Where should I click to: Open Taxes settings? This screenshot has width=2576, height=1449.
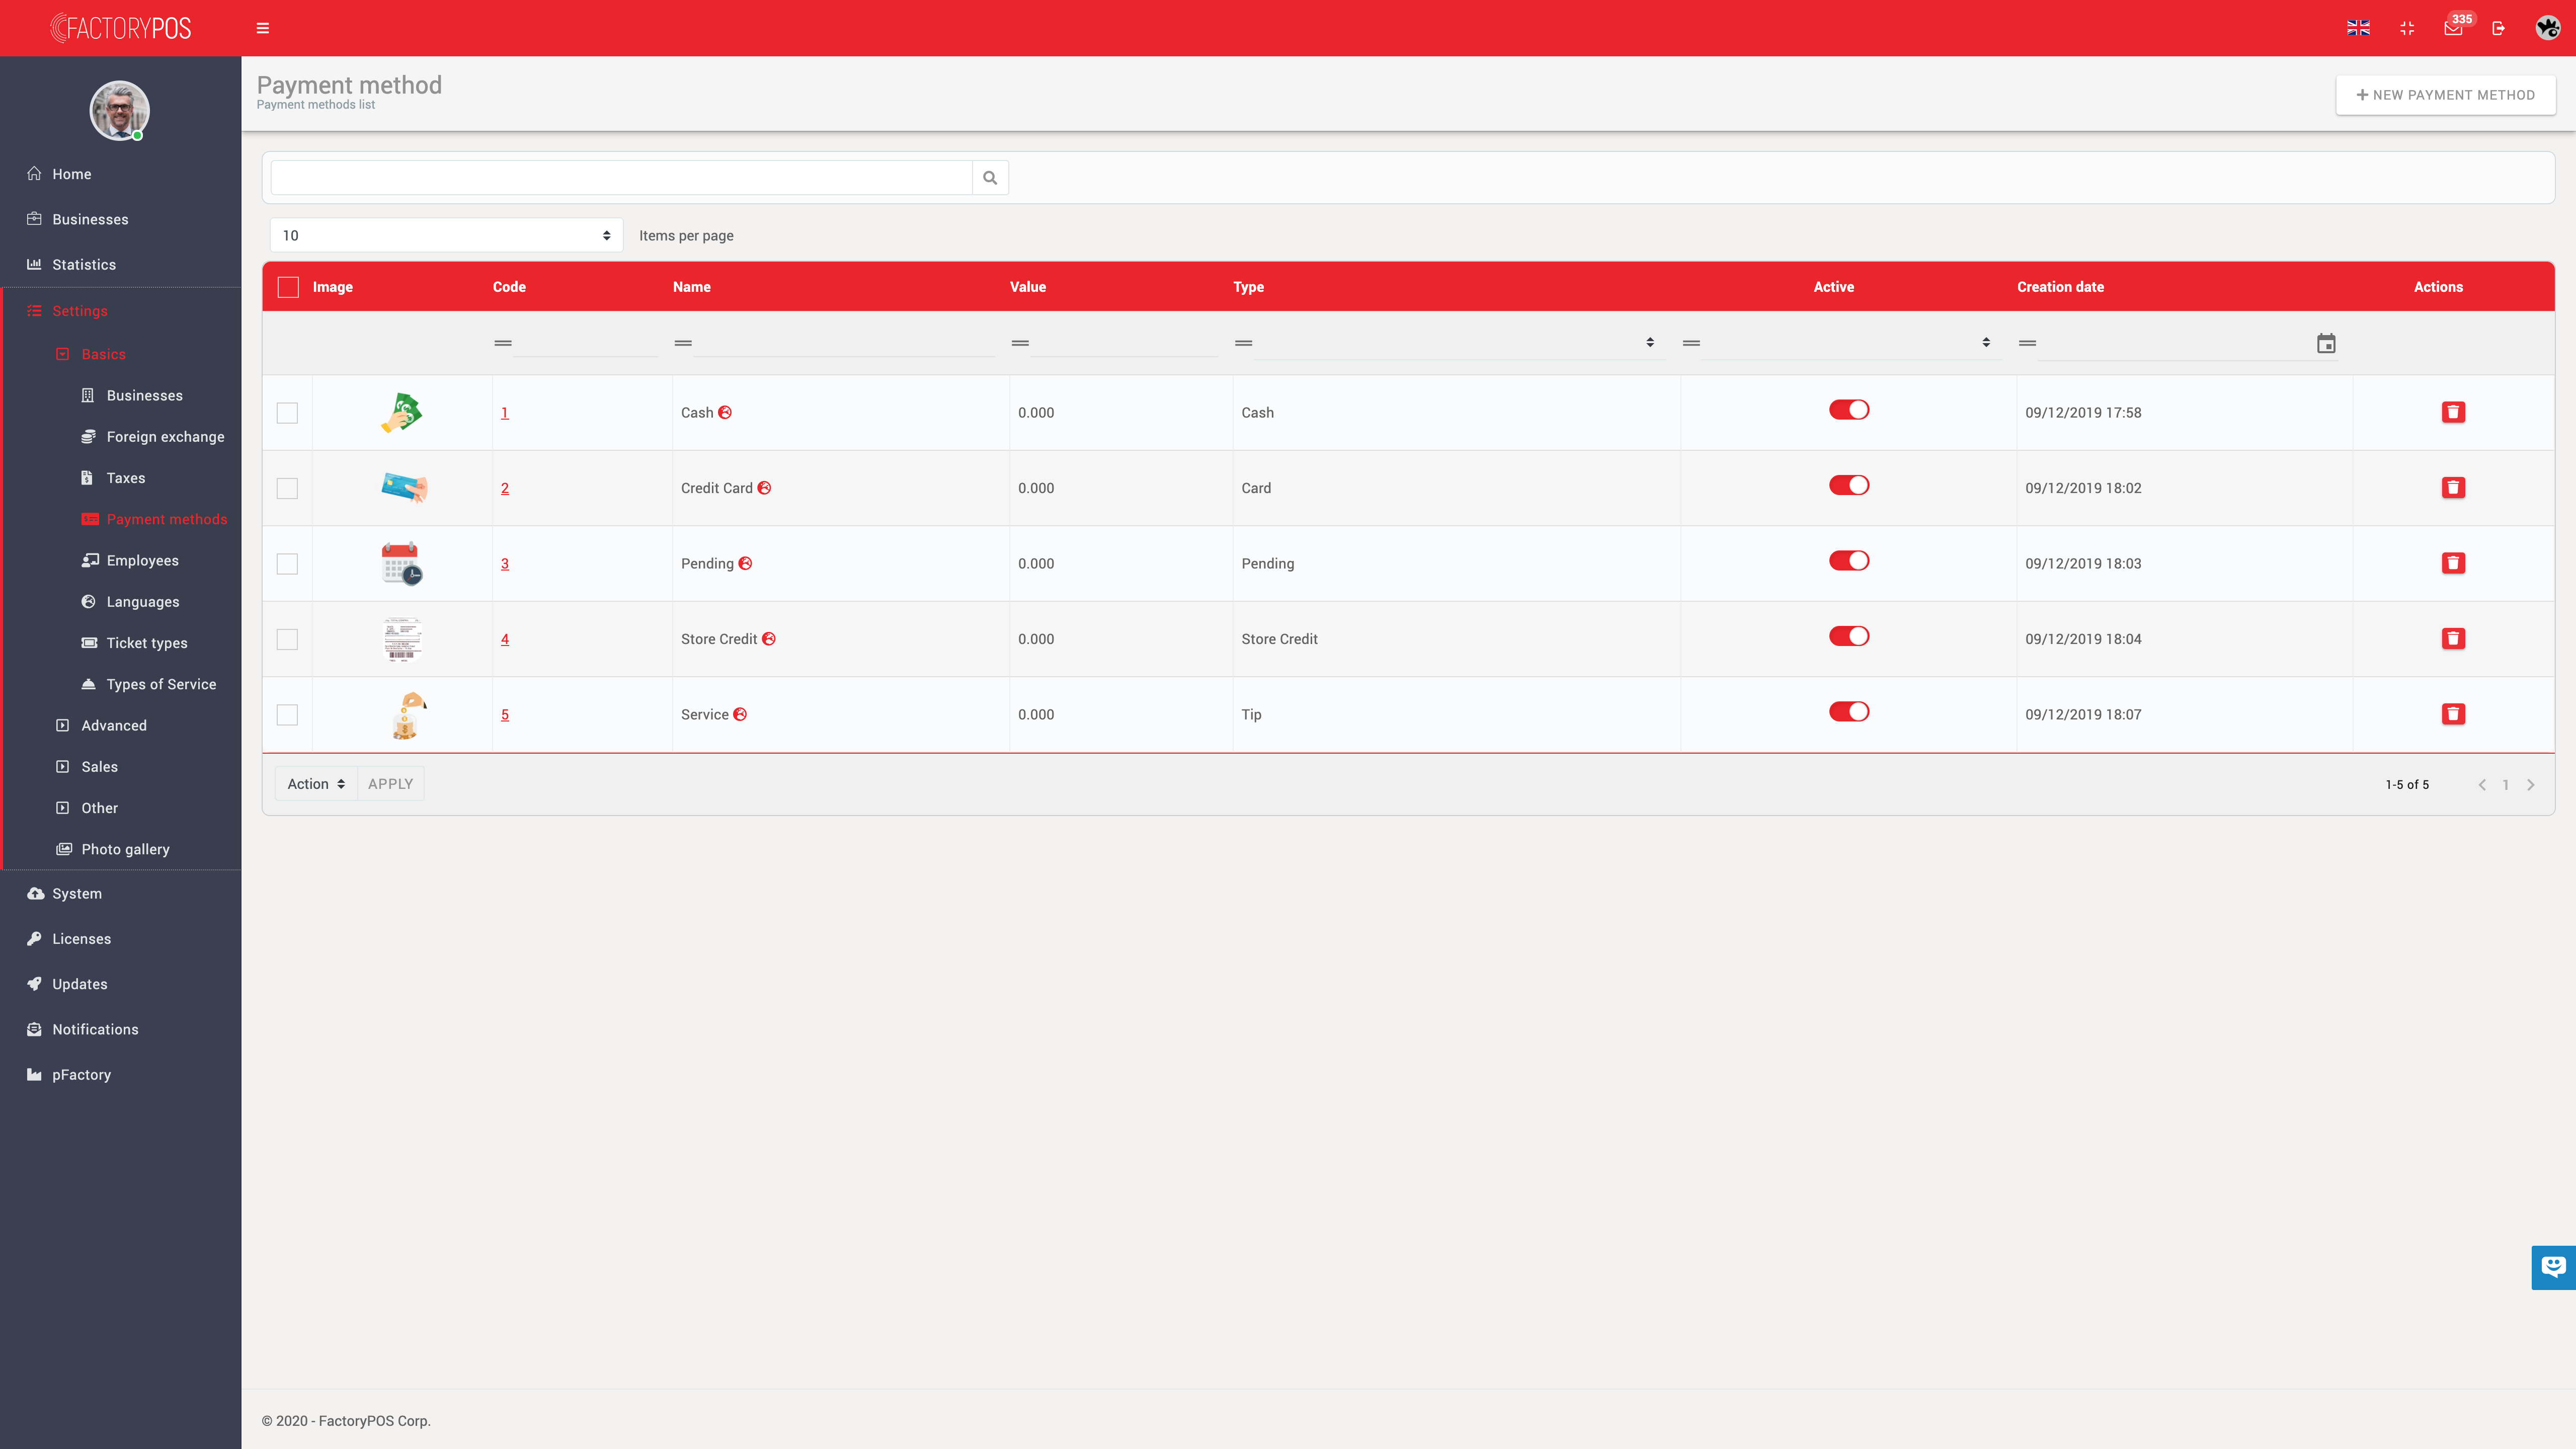(126, 478)
